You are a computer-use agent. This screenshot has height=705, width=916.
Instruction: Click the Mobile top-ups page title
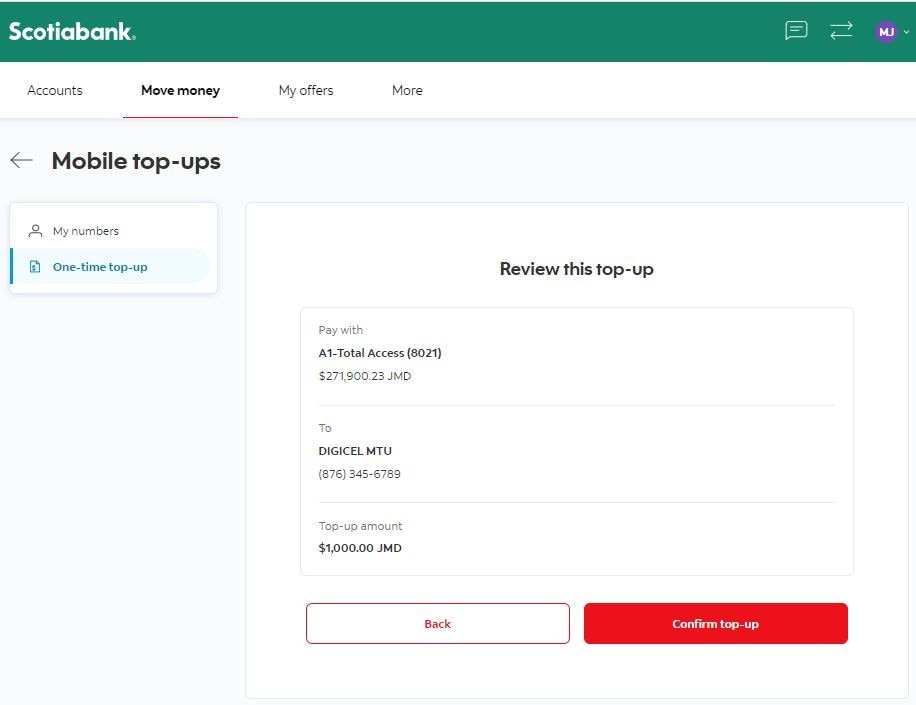pyautogui.click(x=136, y=161)
